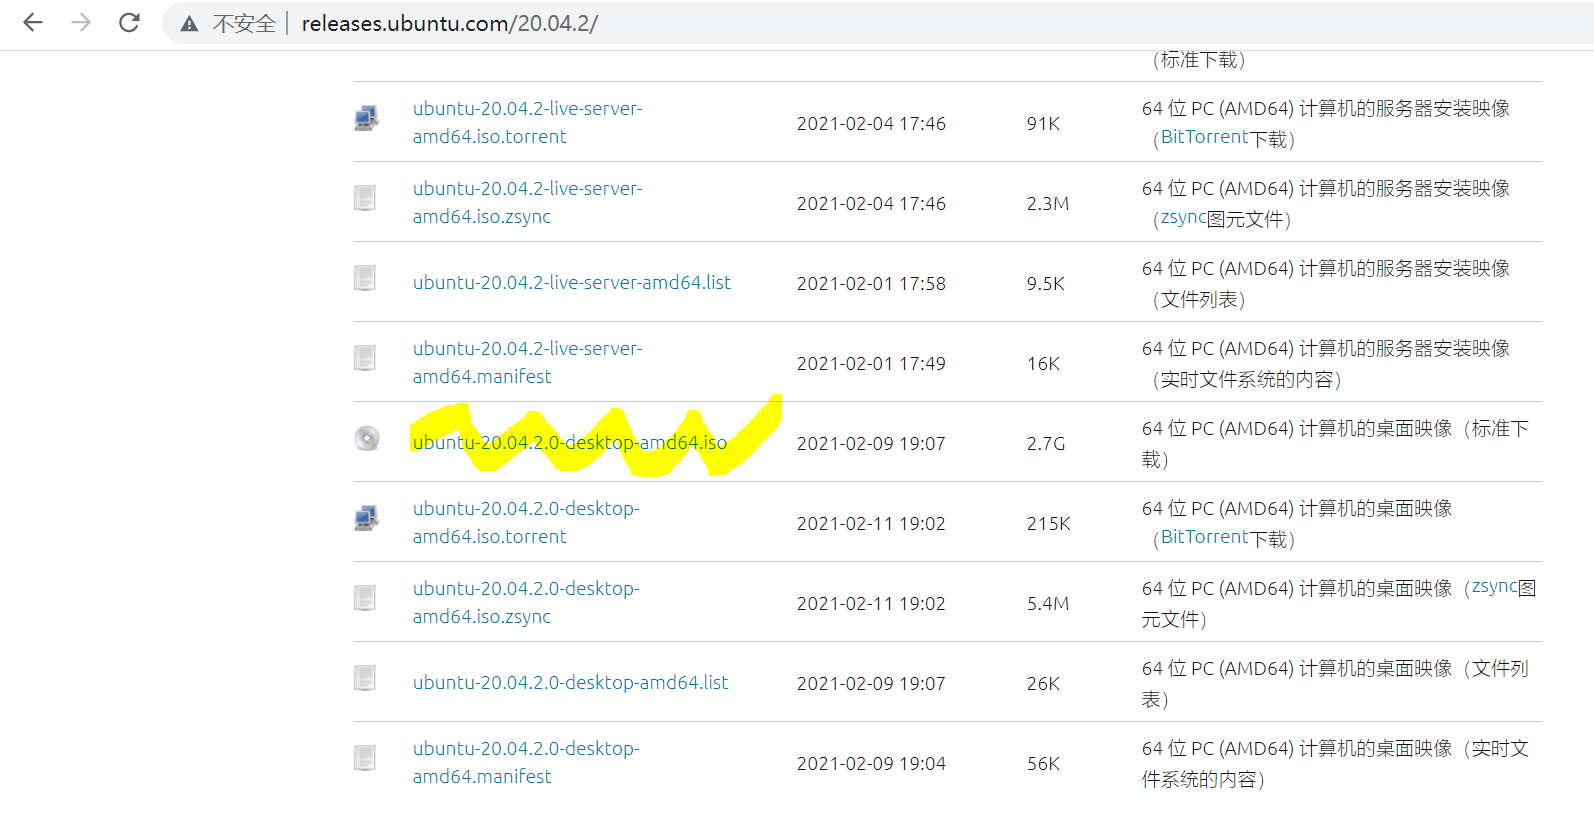The width and height of the screenshot is (1594, 816).
Task: Open ubuntu-20.04.2.0-desktop-amd64.iso.torrent link
Action: (526, 522)
